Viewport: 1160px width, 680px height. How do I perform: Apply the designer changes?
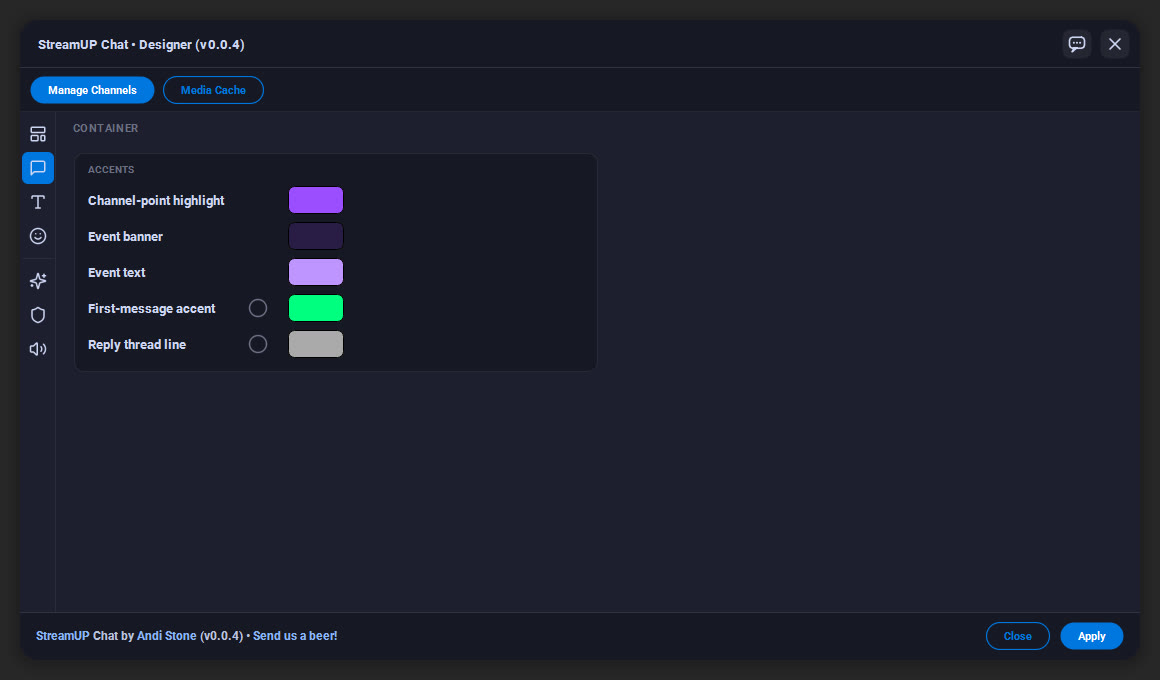pos(1091,636)
